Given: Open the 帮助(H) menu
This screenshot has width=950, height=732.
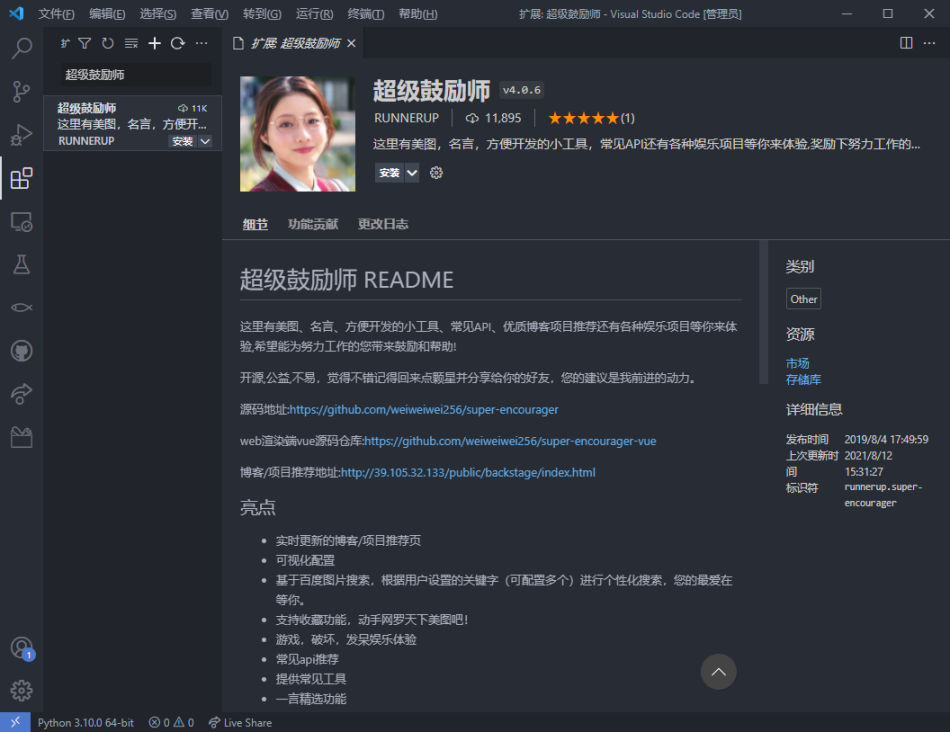Looking at the screenshot, I should (418, 14).
